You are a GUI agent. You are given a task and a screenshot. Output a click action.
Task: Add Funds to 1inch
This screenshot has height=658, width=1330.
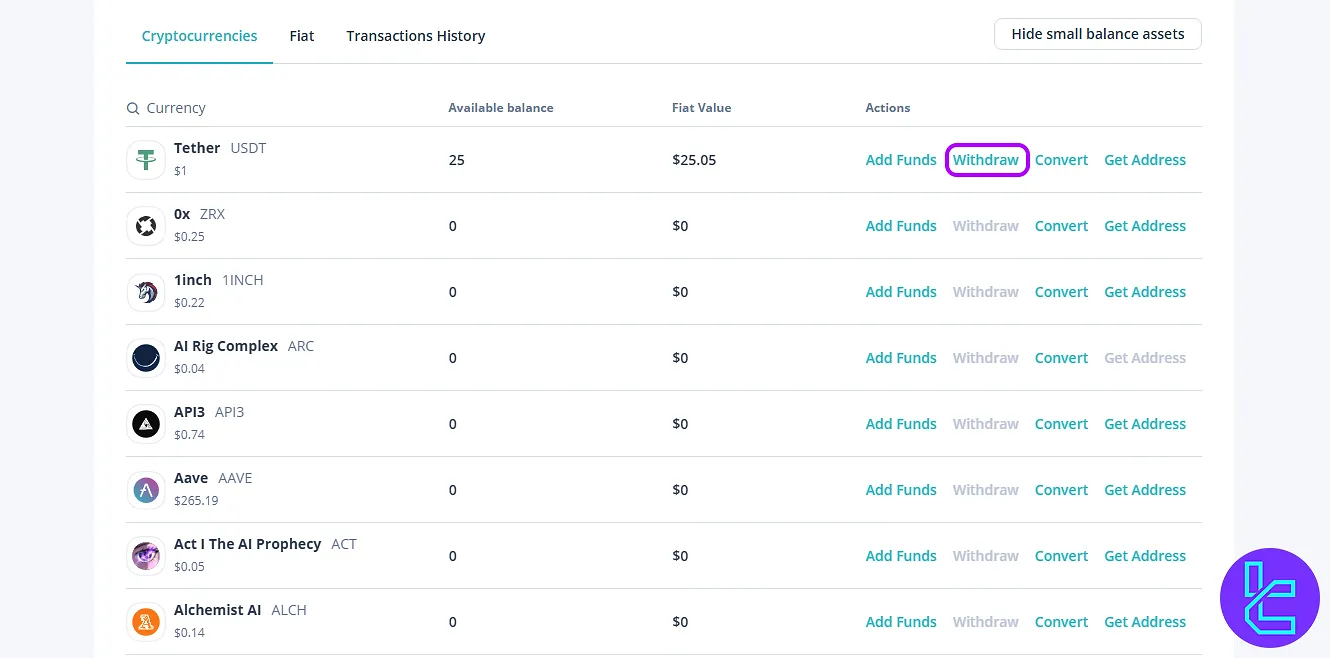point(901,292)
